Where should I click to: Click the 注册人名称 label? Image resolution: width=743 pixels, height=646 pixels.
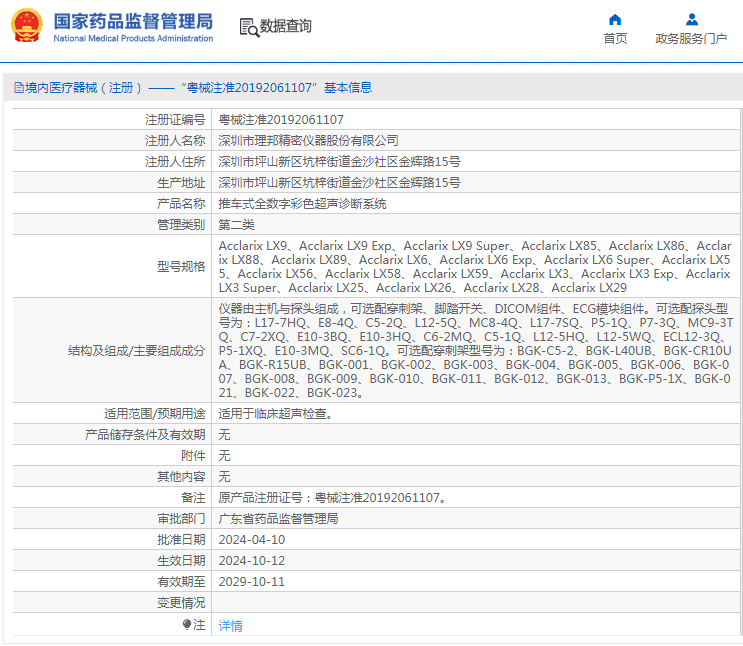pyautogui.click(x=175, y=140)
